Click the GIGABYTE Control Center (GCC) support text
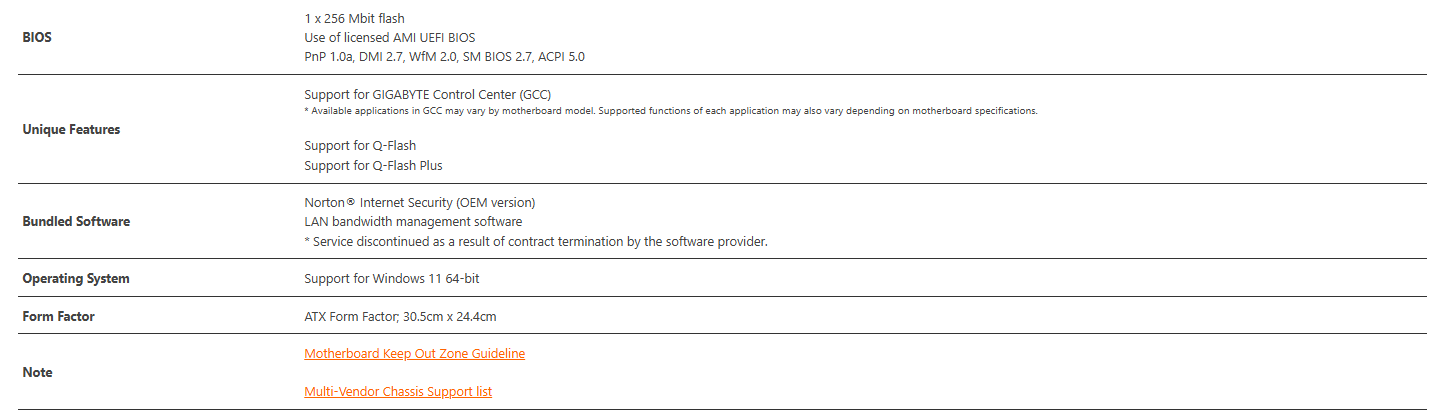Viewport: 1440px width, 420px height. pyautogui.click(x=427, y=94)
